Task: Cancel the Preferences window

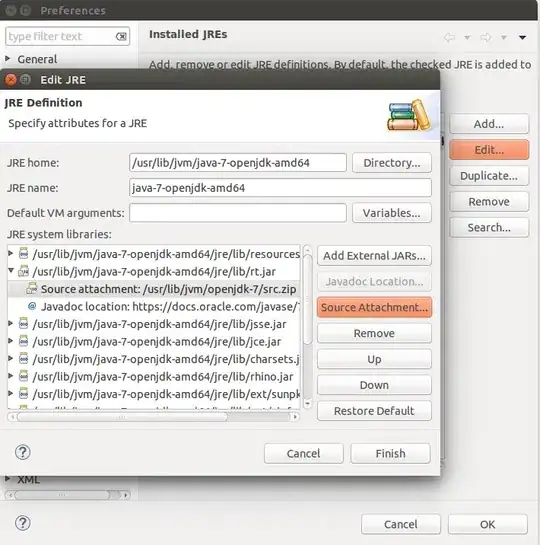Action: click(401, 524)
